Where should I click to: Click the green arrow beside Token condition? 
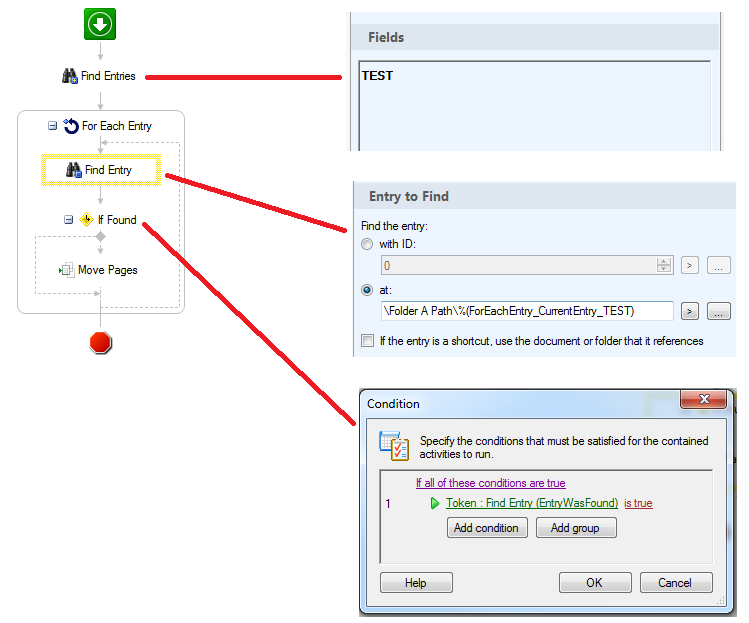(435, 503)
